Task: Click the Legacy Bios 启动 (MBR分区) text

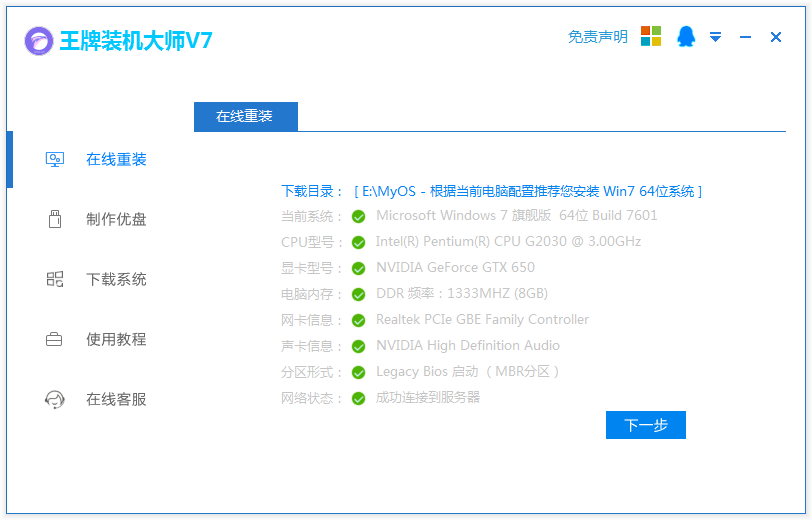Action: tap(468, 371)
